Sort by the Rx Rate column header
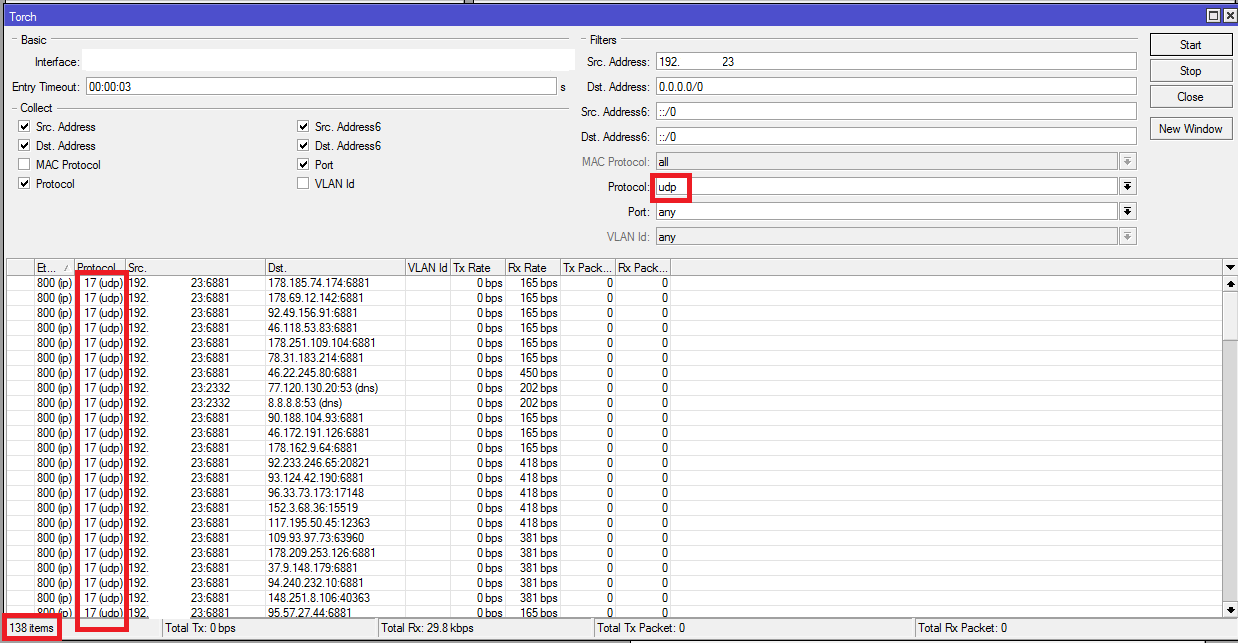 [x=533, y=268]
